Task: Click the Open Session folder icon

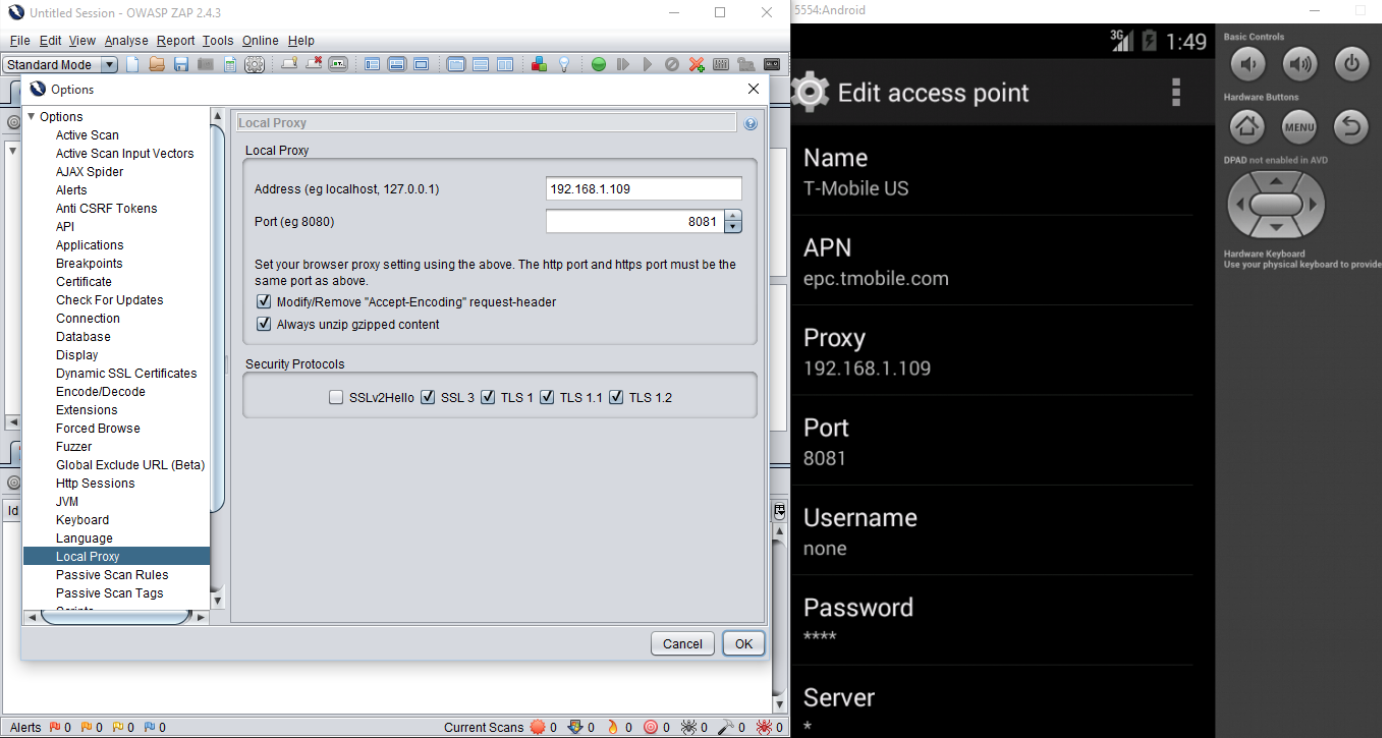Action: point(157,64)
